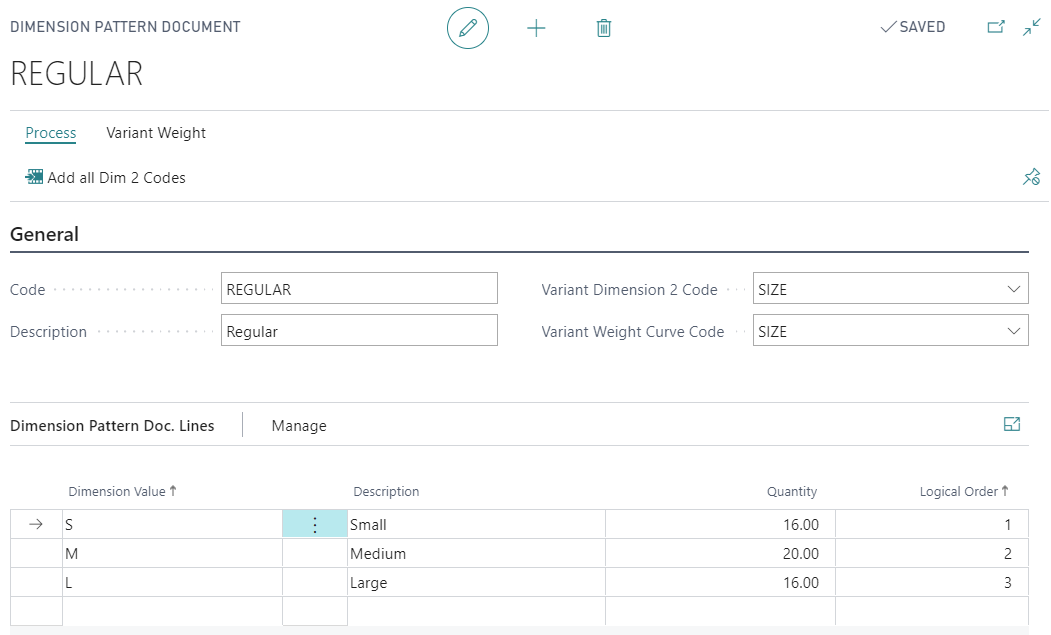Select the Medium description cell
The width and height of the screenshot is (1051, 635).
(475, 554)
